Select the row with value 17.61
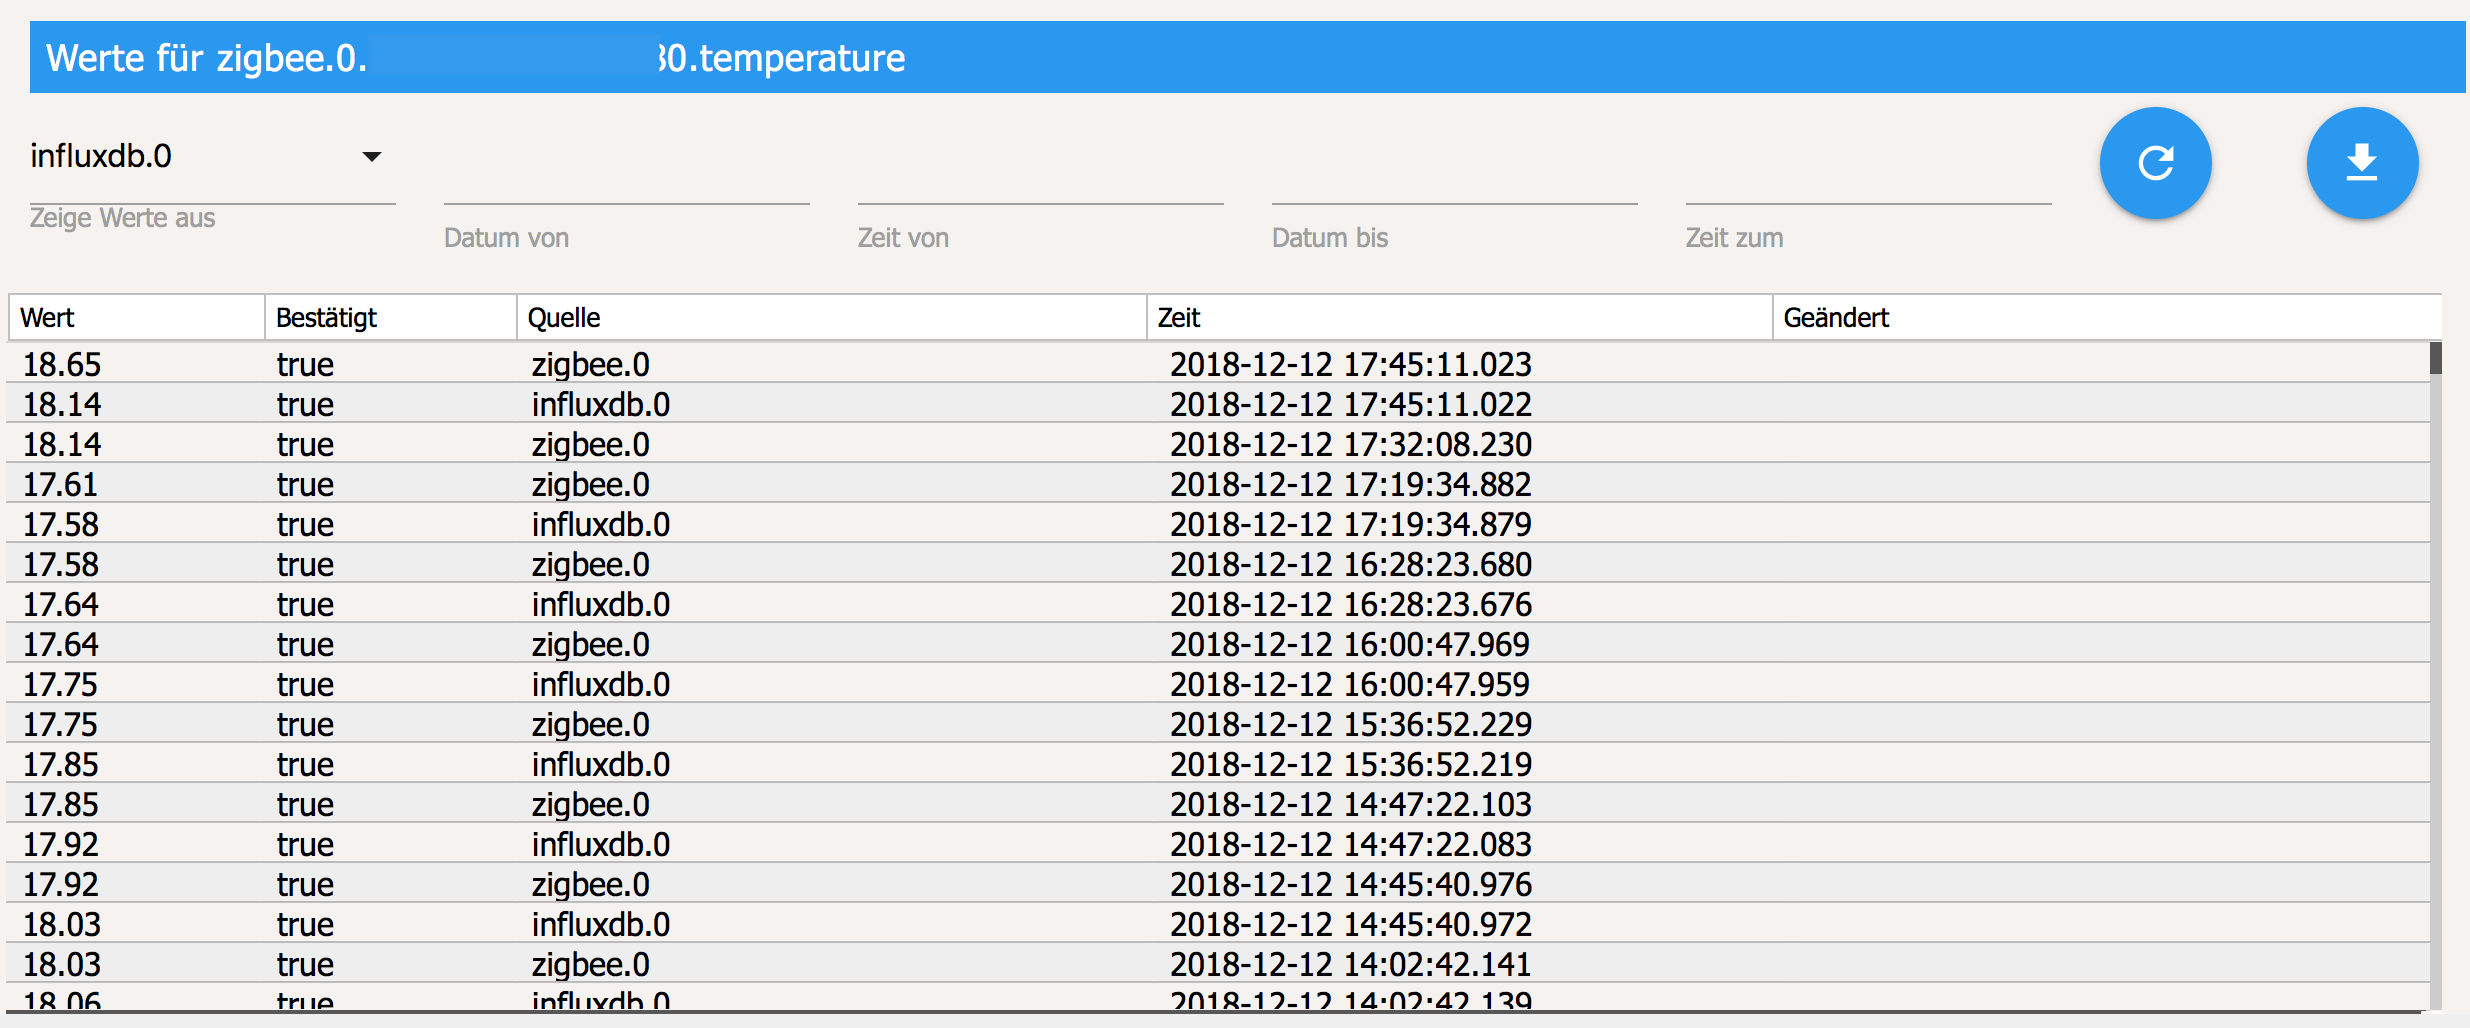This screenshot has height=1028, width=2470. point(60,484)
